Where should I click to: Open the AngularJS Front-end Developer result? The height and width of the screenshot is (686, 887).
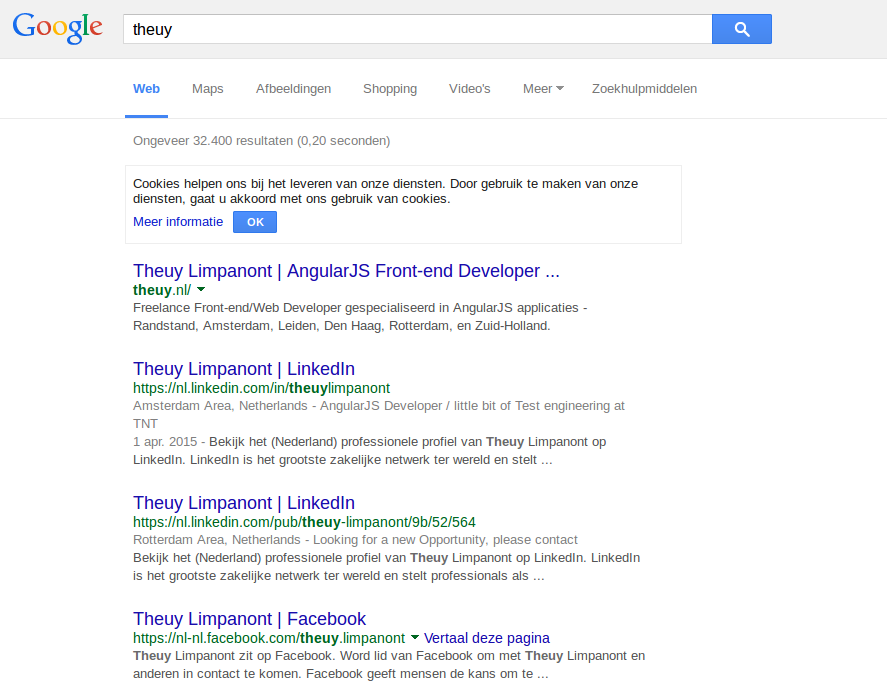click(x=346, y=271)
